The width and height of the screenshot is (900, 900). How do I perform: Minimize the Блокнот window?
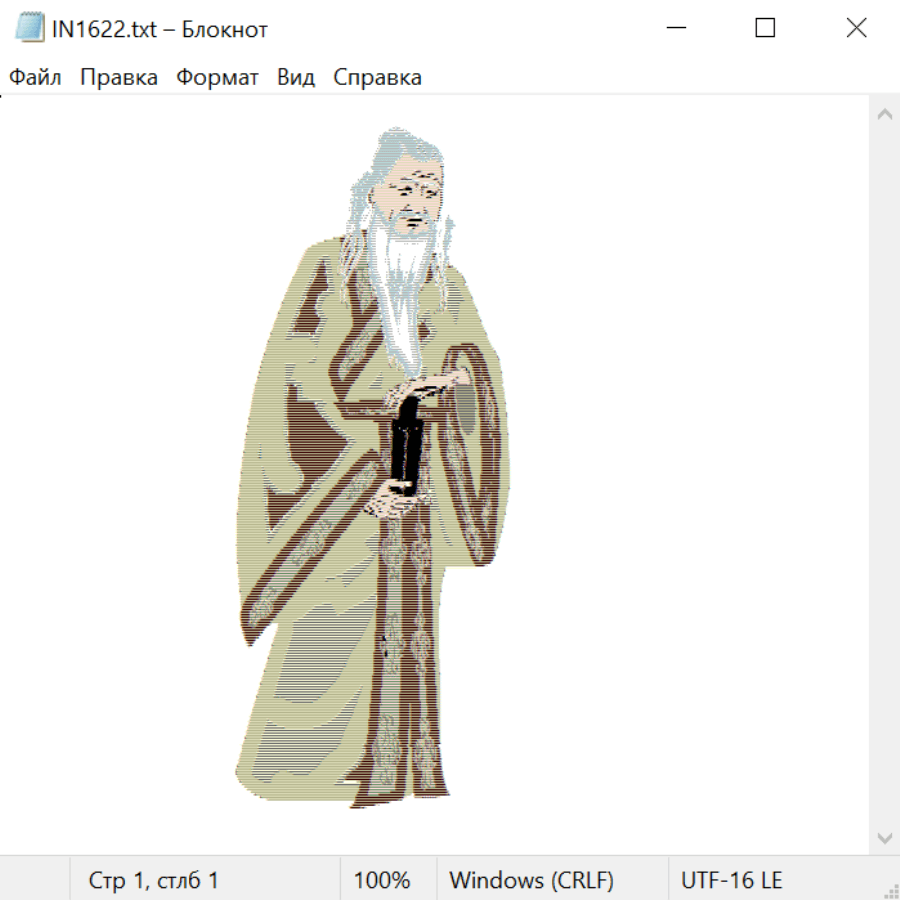point(676,29)
